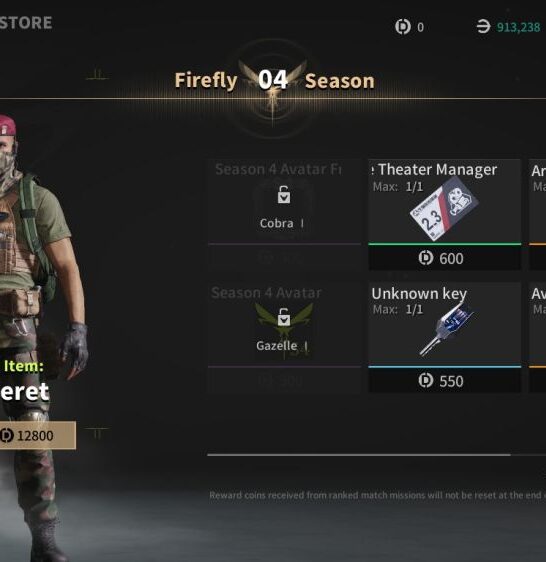Click the soldier character preview model
Screen dimensions: 546x562
pos(38,323)
